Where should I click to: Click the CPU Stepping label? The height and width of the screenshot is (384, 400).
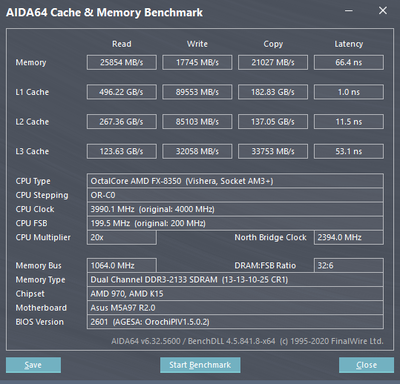pos(42,196)
